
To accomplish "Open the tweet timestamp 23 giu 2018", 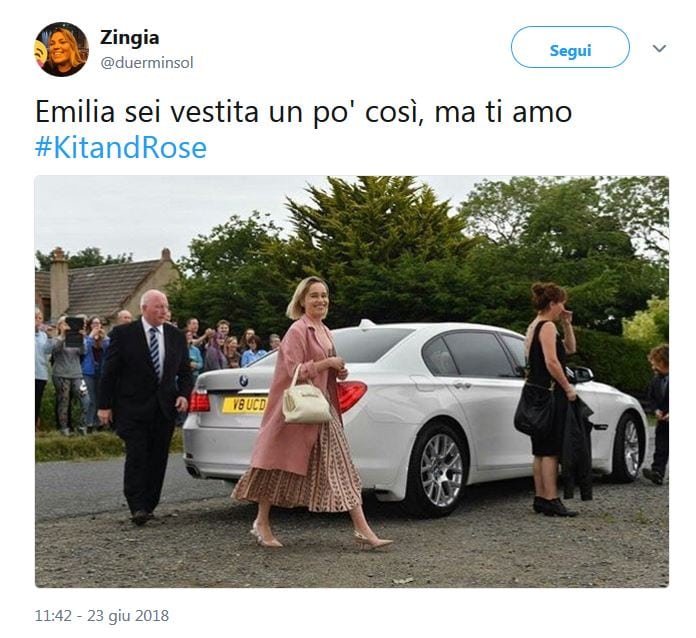I will click(102, 615).
